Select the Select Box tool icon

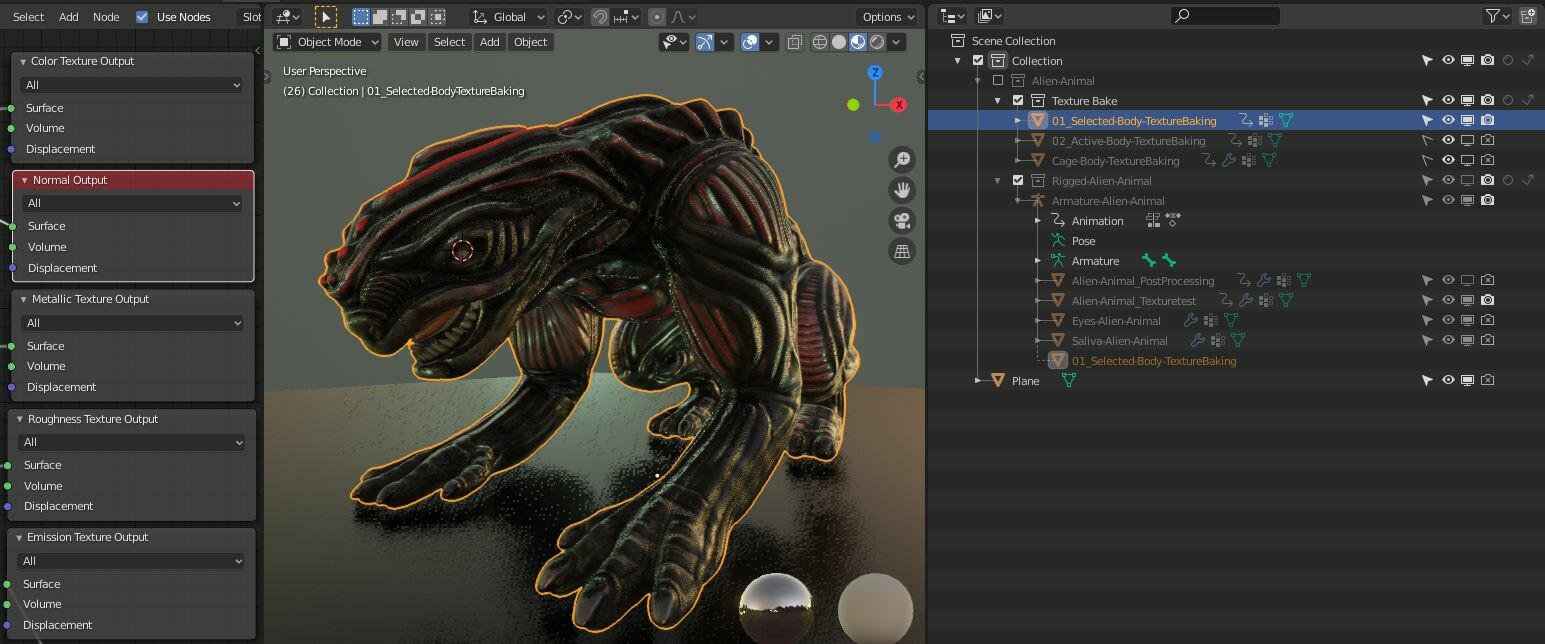pos(326,17)
